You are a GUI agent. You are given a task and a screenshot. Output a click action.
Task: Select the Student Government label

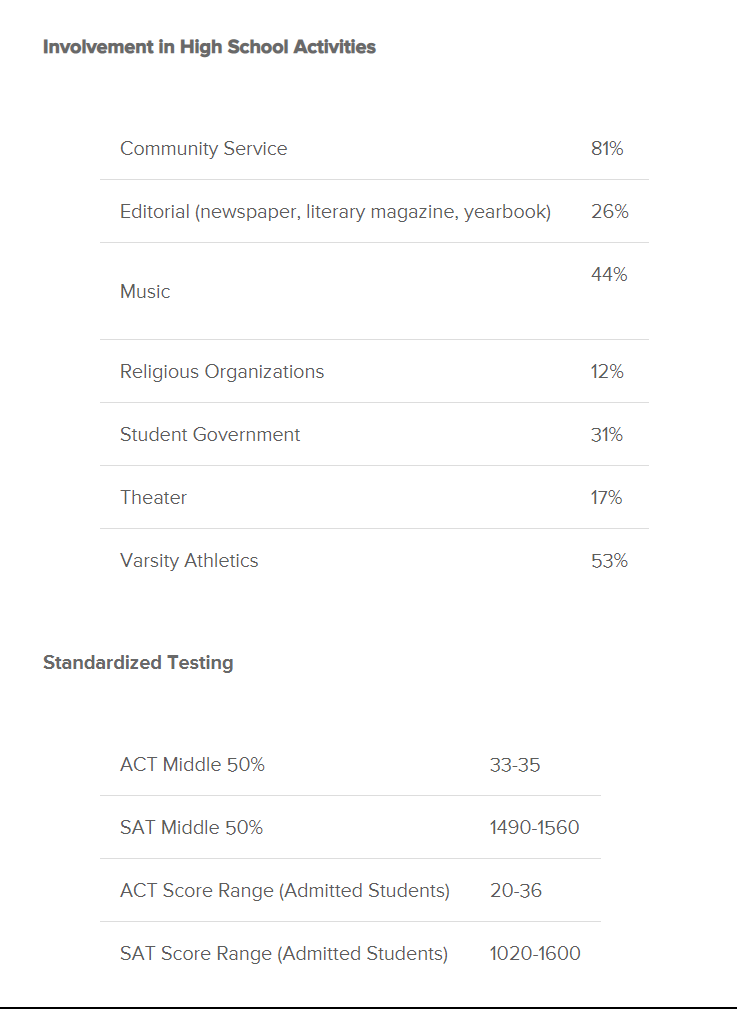[x=210, y=435]
